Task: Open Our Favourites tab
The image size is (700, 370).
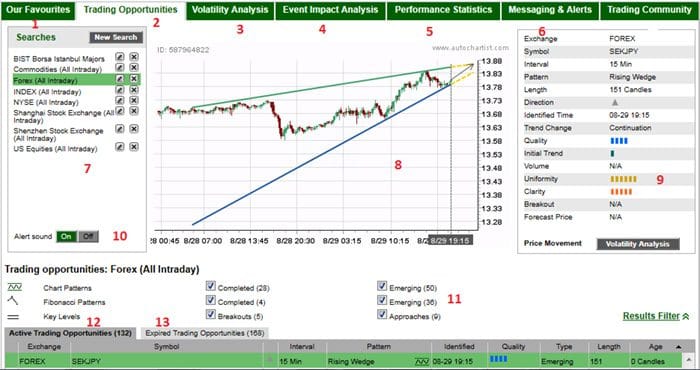Action: (x=38, y=10)
